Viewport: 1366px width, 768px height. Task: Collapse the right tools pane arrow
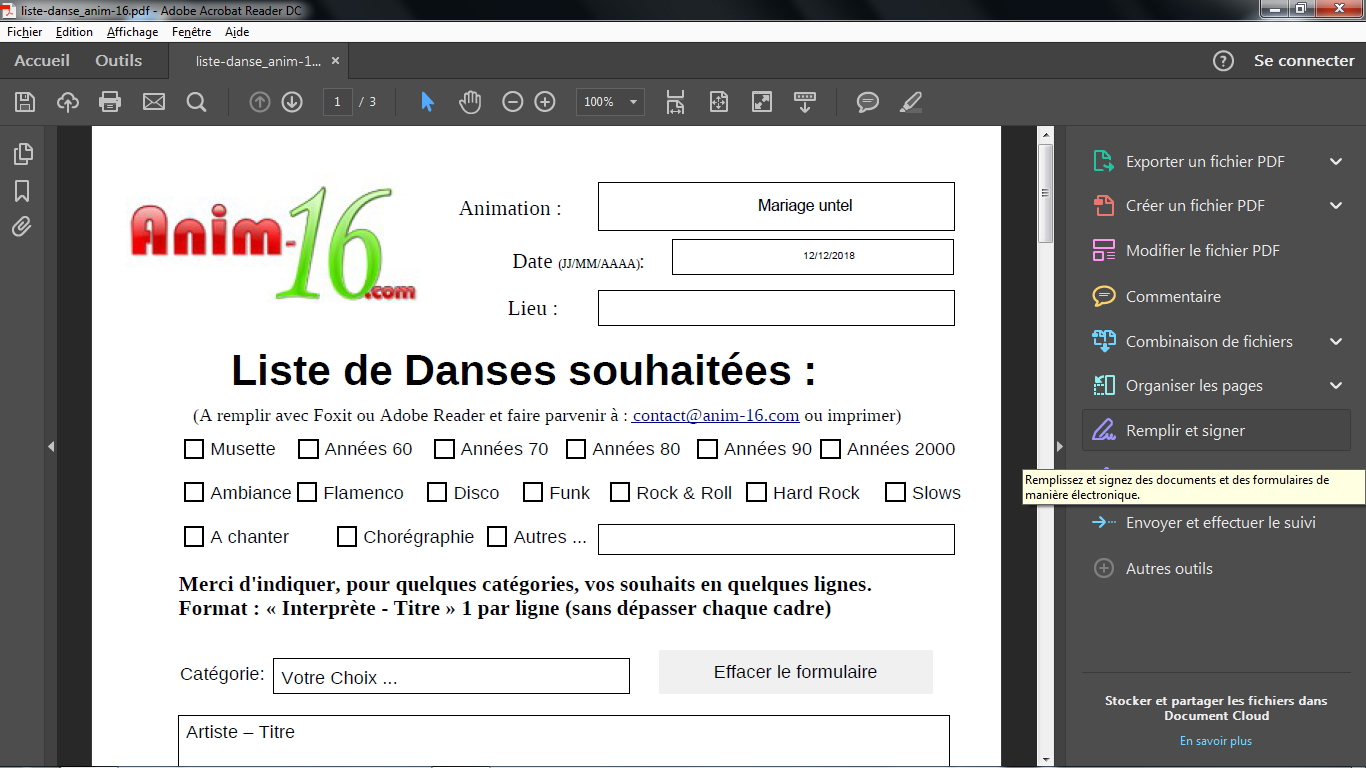coord(1060,447)
